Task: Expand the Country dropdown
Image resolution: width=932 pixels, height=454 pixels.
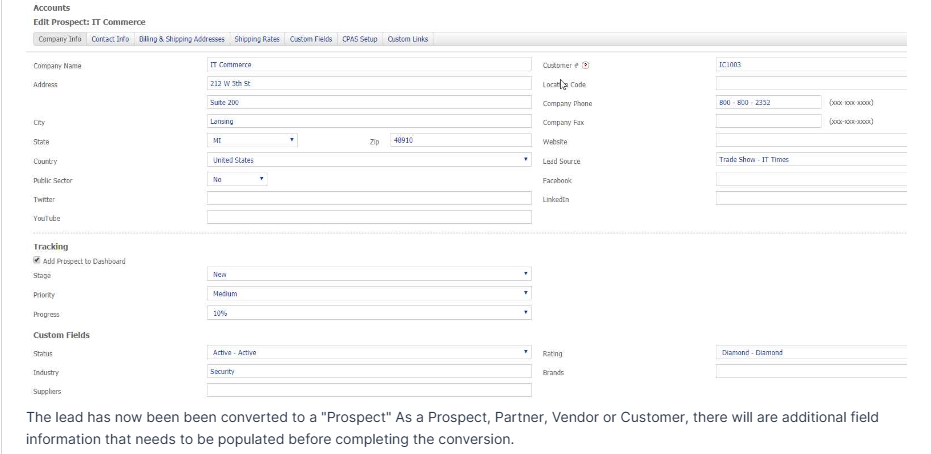Action: pos(368,160)
